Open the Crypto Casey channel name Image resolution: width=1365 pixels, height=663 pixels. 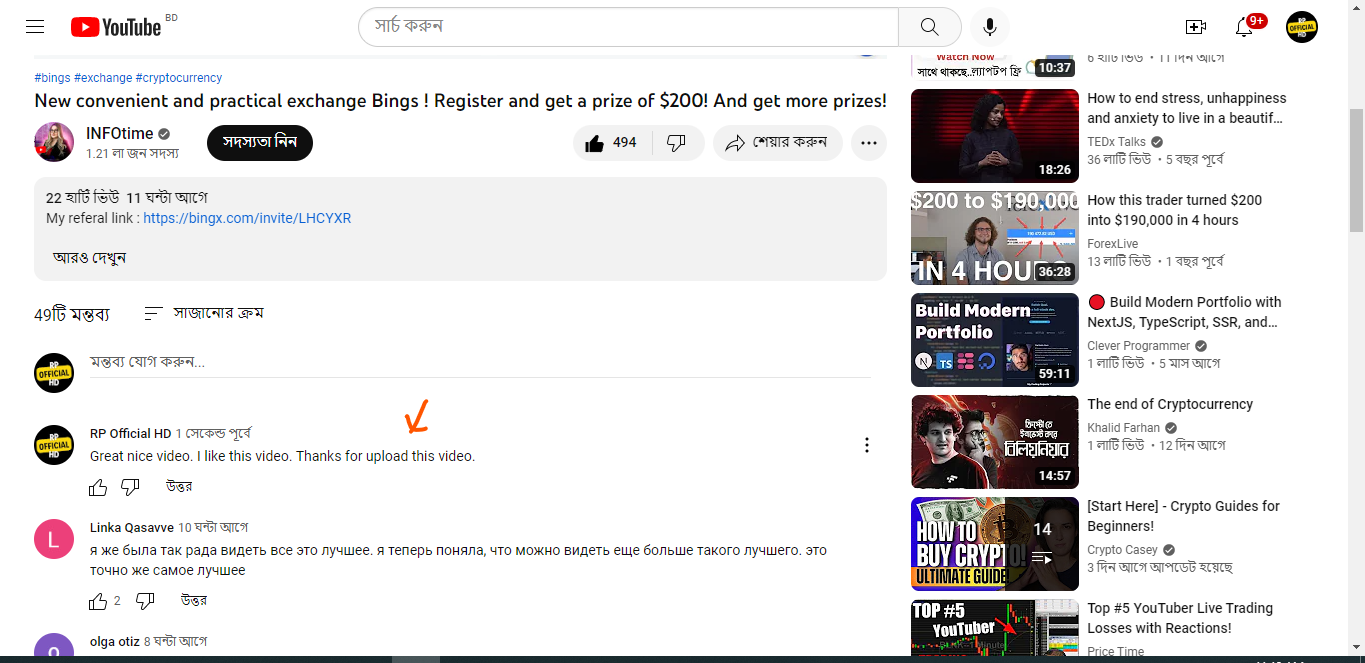click(1123, 550)
